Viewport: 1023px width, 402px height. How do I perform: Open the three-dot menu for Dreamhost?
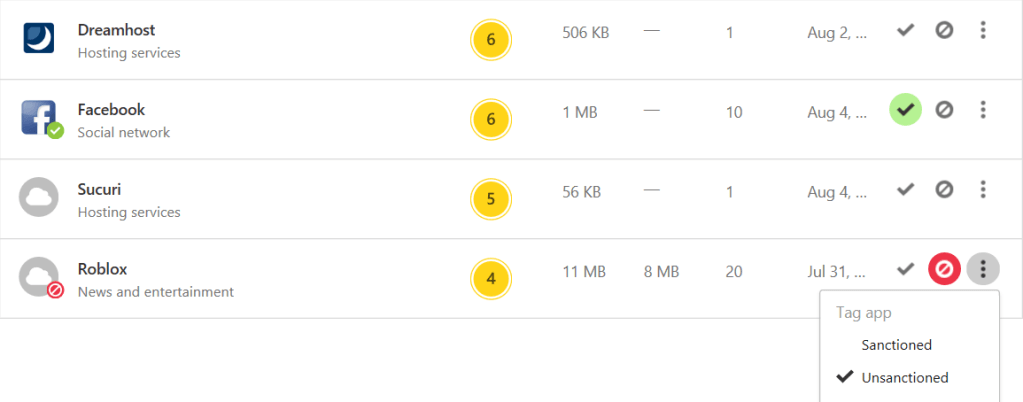(x=983, y=30)
